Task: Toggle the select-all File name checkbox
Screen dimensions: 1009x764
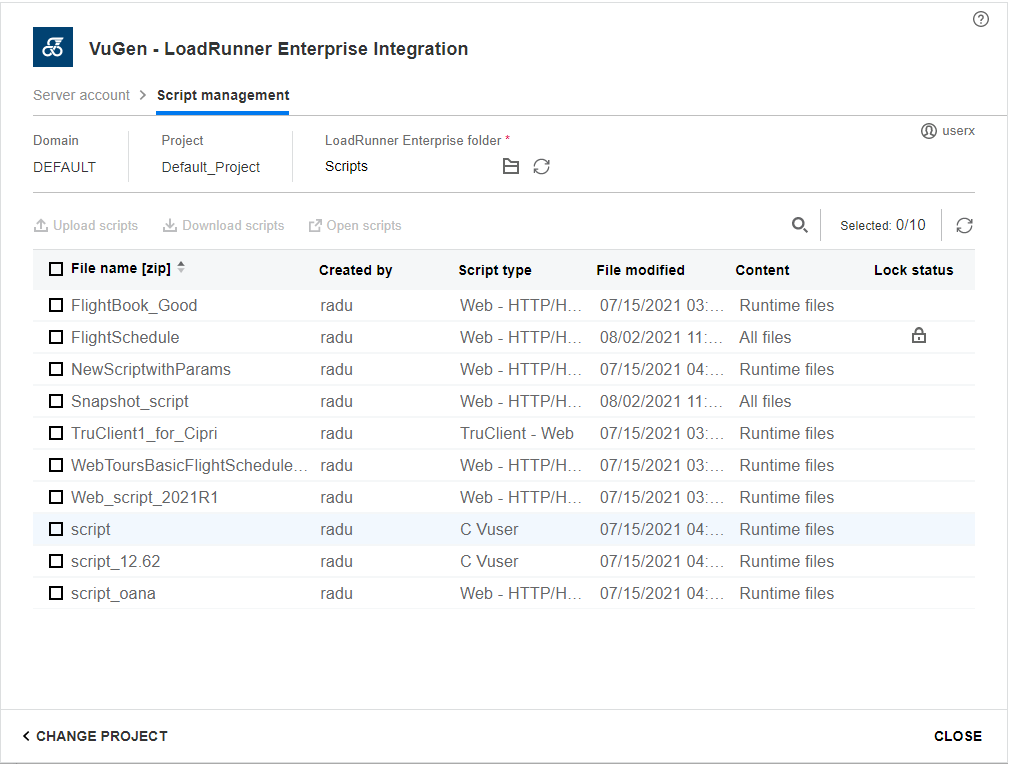Action: (x=56, y=269)
